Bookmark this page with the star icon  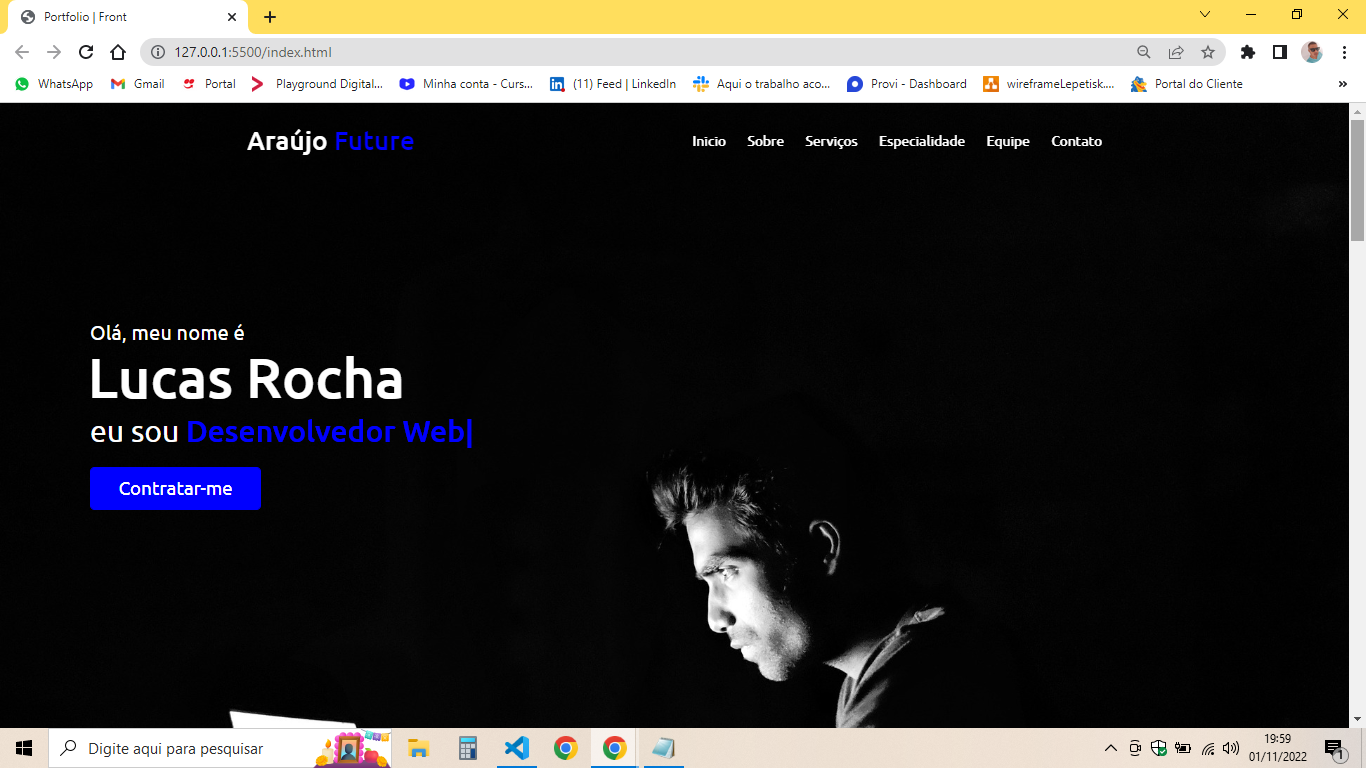tap(1207, 50)
